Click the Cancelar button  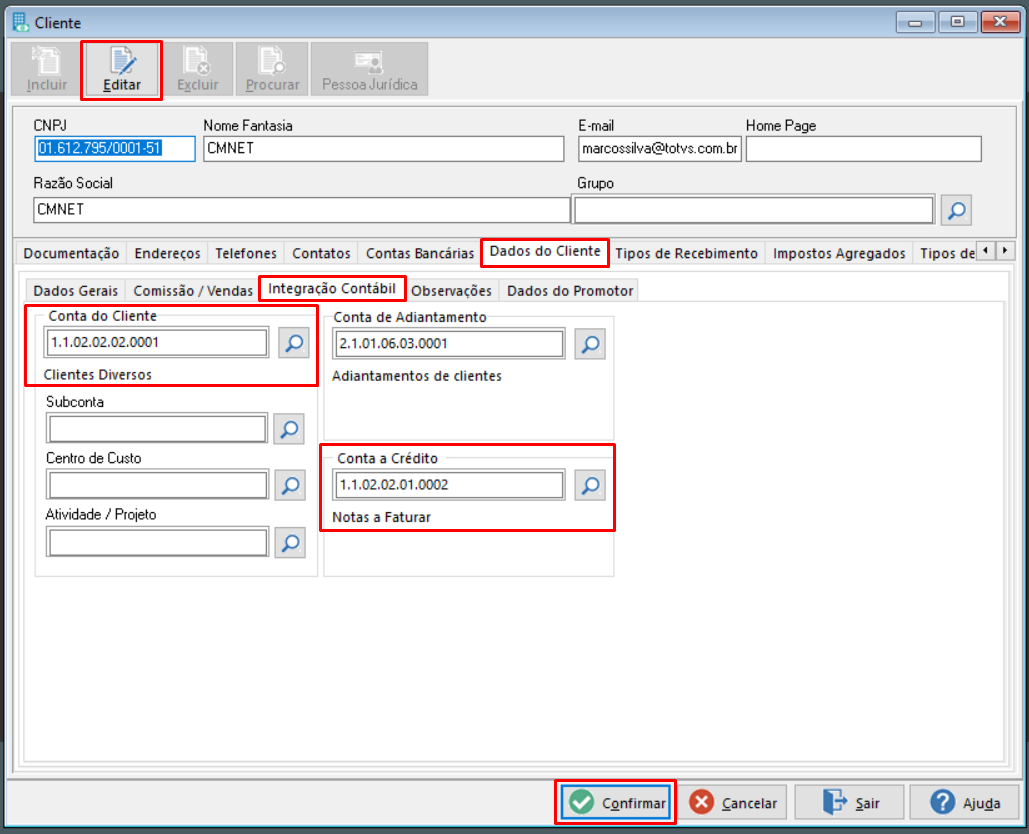(x=732, y=803)
